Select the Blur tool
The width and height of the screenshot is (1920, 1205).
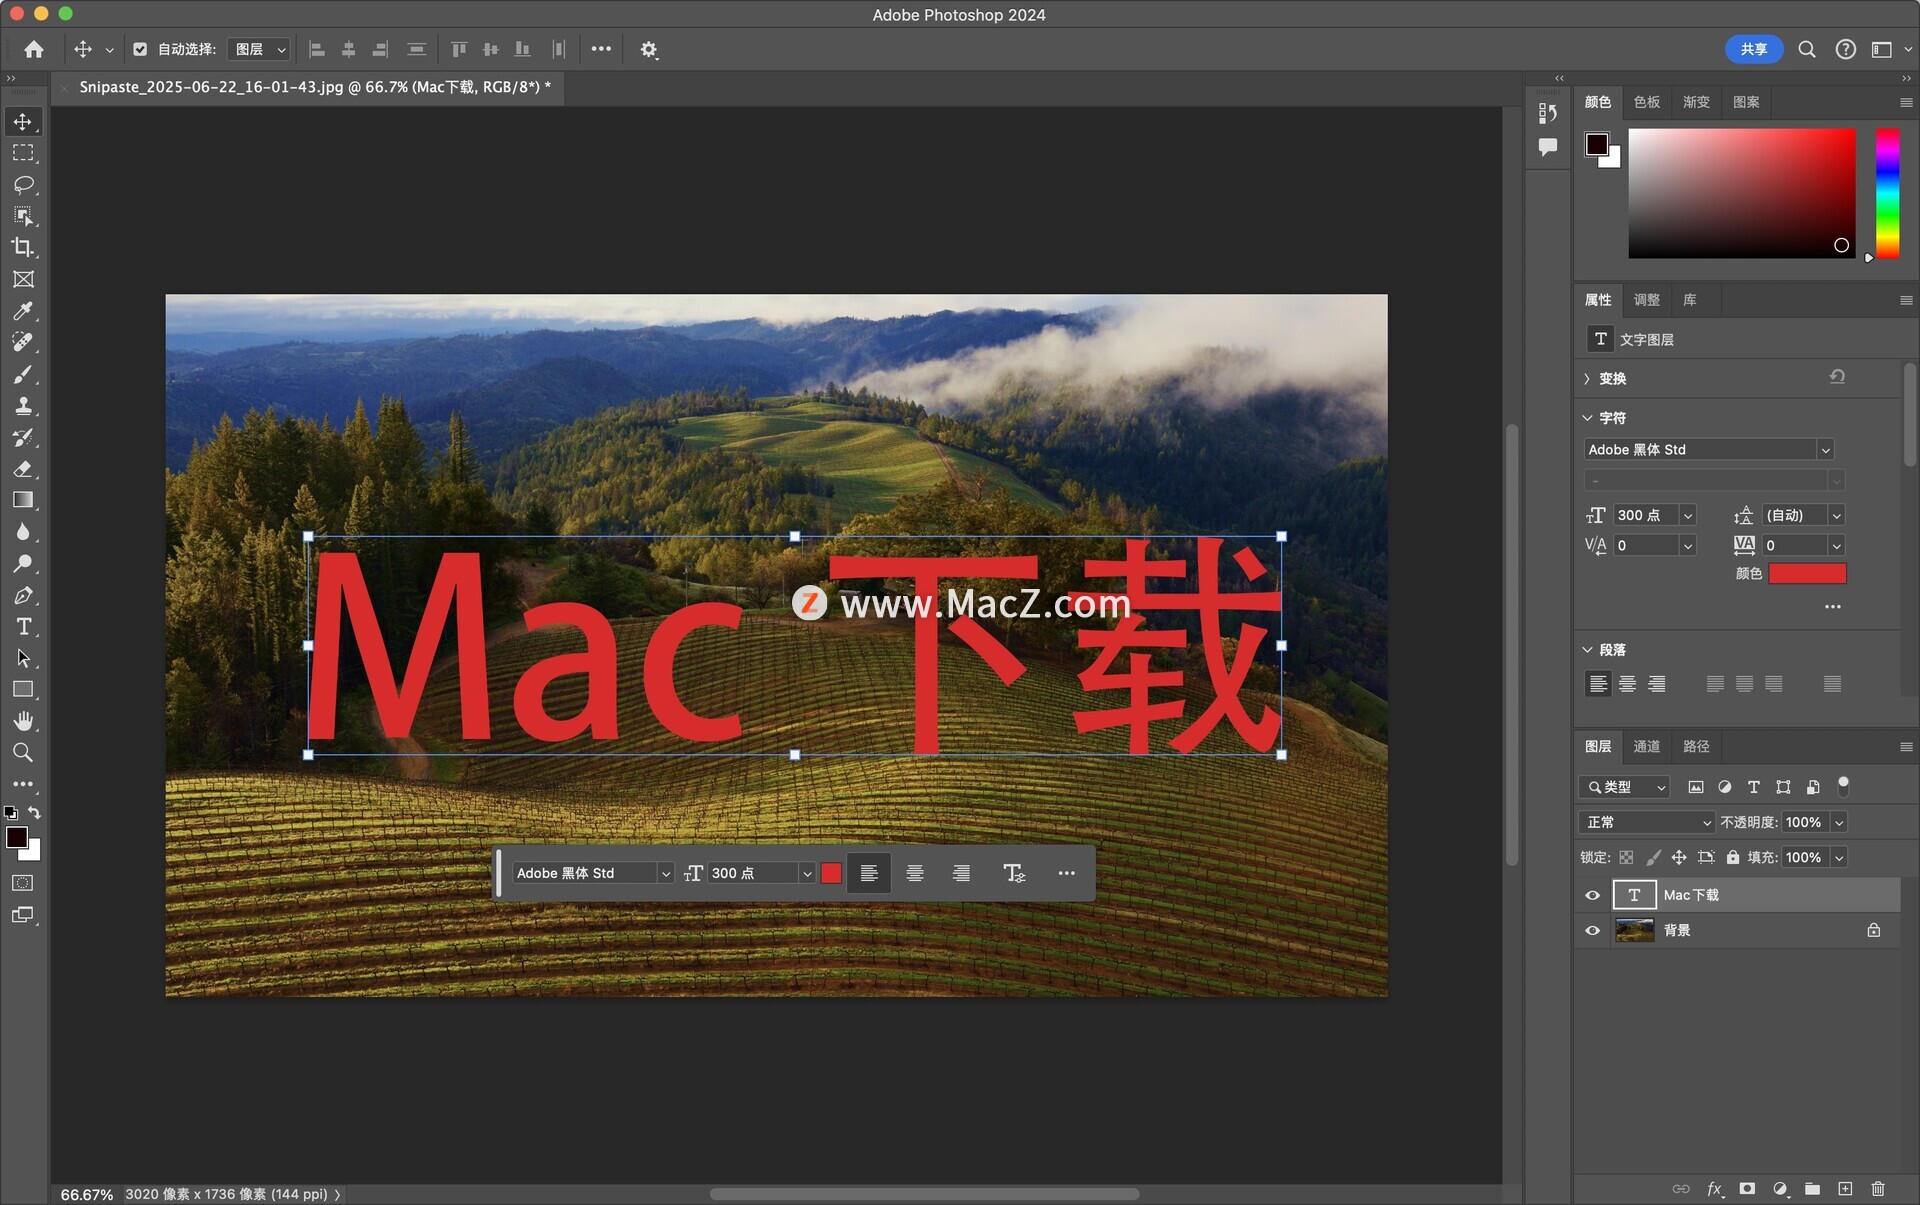tap(23, 532)
